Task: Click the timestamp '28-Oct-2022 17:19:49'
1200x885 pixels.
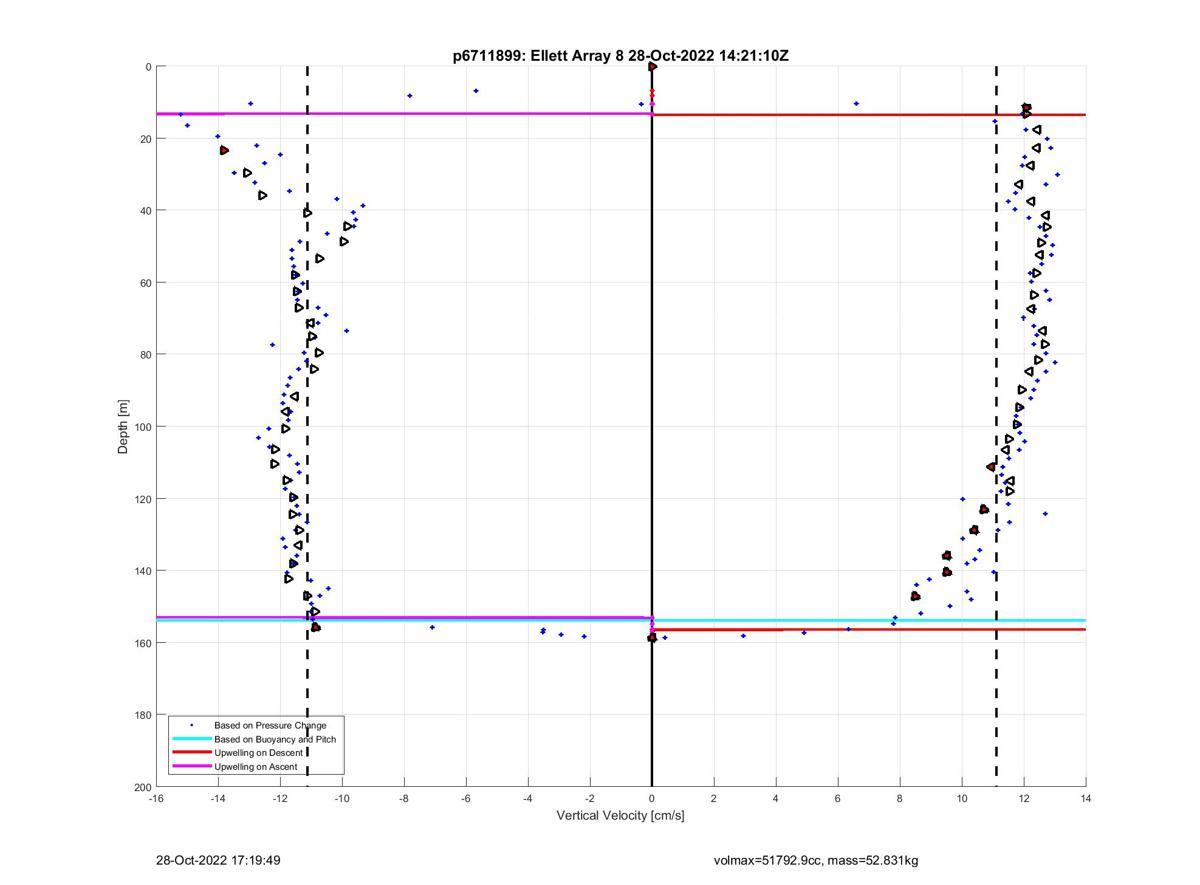Action: [x=218, y=860]
